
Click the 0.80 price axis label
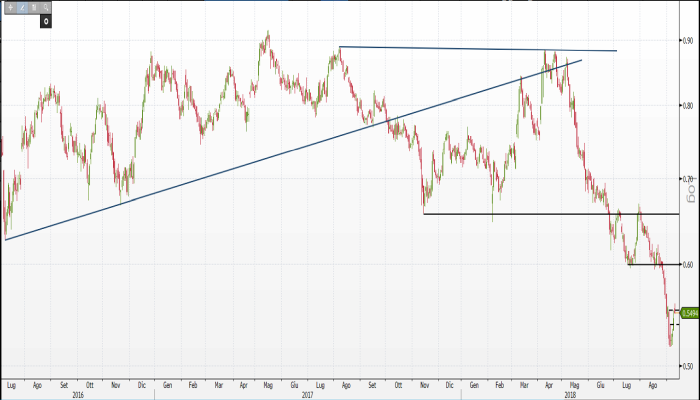tap(689, 105)
